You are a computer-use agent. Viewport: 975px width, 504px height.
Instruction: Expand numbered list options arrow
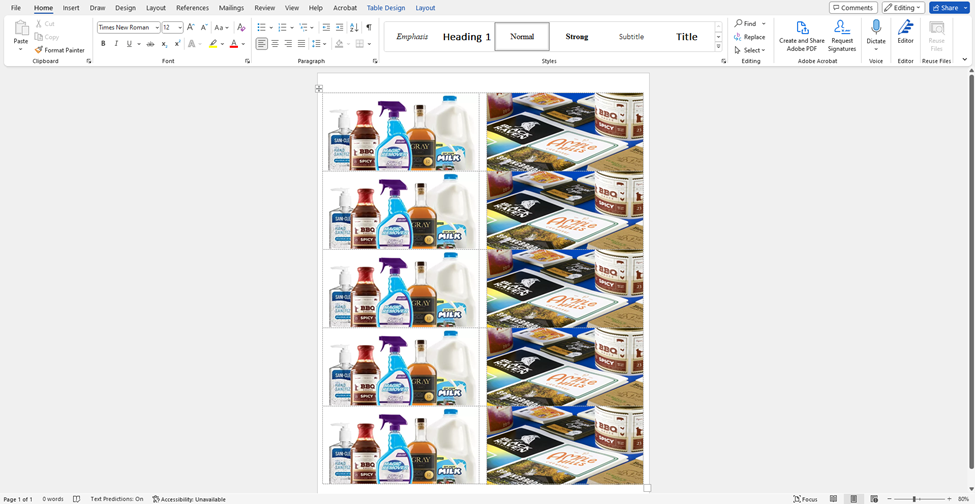coord(292,27)
